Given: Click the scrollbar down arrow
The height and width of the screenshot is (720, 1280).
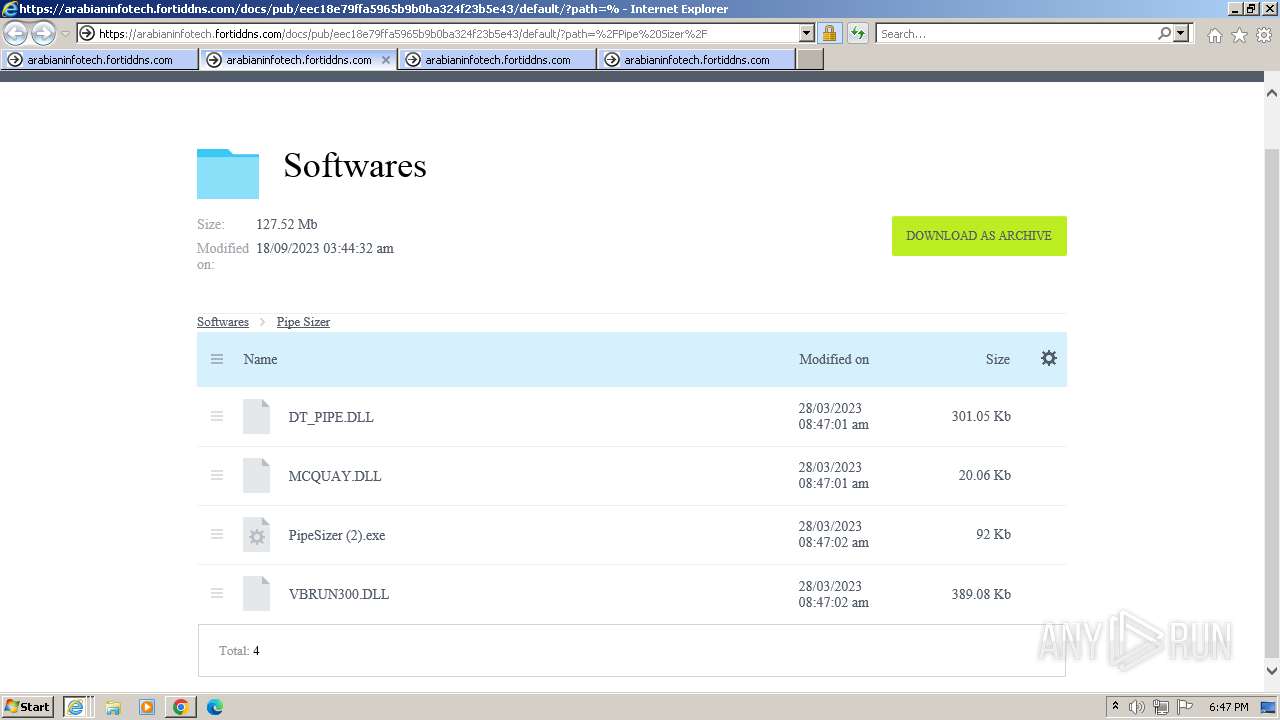Looking at the screenshot, I should pyautogui.click(x=1272, y=671).
